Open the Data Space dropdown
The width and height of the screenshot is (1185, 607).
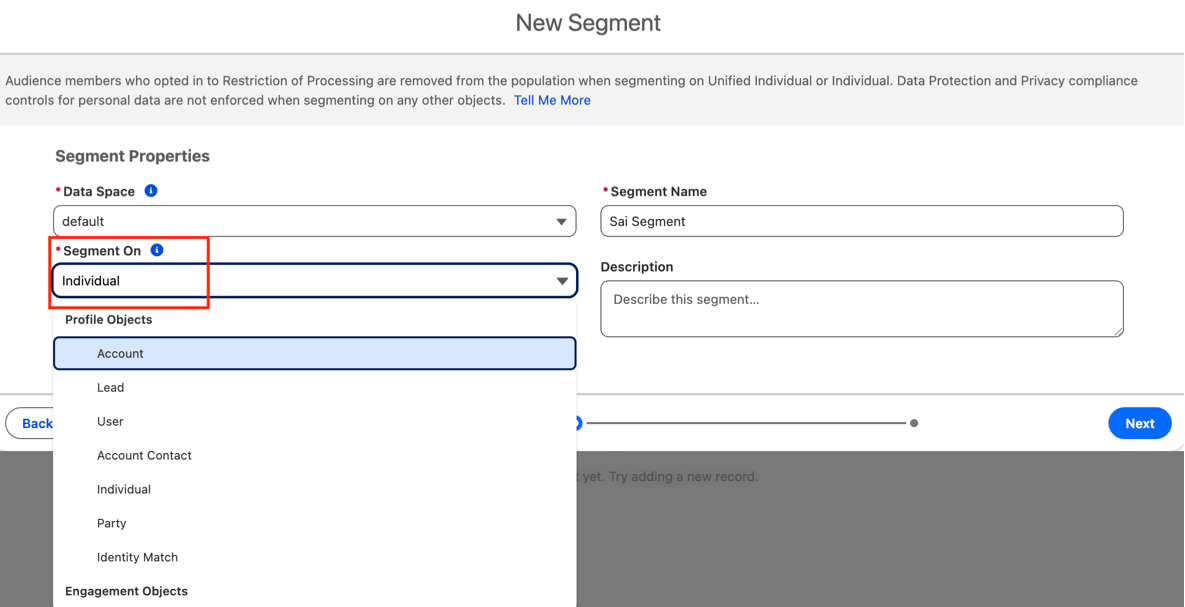click(x=314, y=221)
